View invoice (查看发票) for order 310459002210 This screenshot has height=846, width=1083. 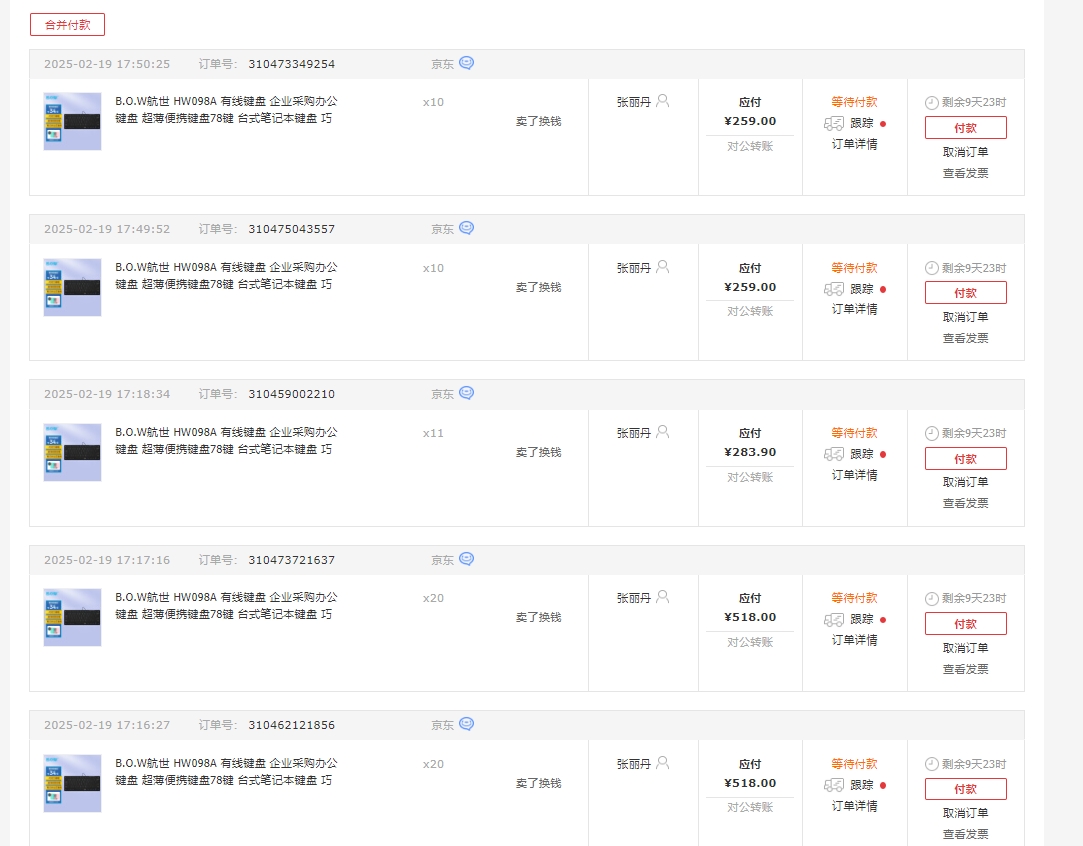966,503
